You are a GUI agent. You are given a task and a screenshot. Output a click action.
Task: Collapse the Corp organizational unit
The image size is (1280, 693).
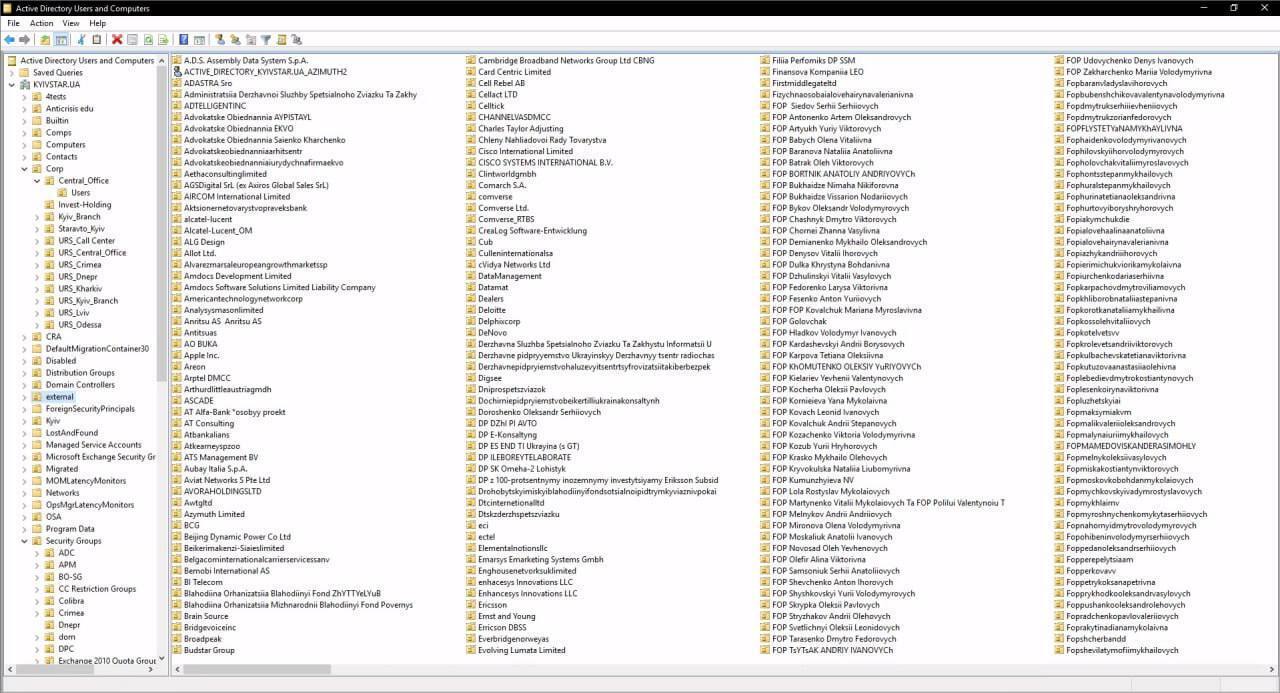(24, 169)
